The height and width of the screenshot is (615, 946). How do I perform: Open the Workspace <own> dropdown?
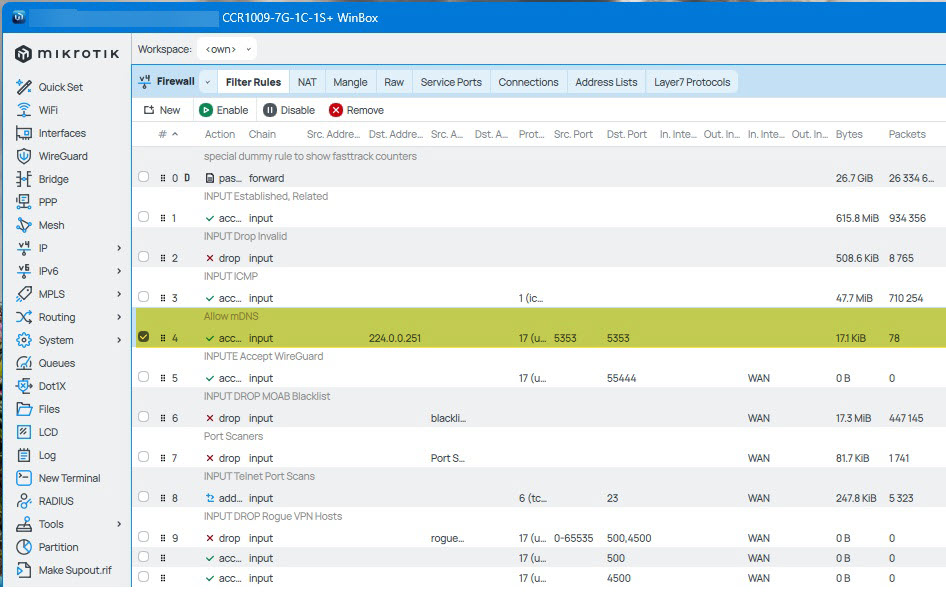coord(227,49)
